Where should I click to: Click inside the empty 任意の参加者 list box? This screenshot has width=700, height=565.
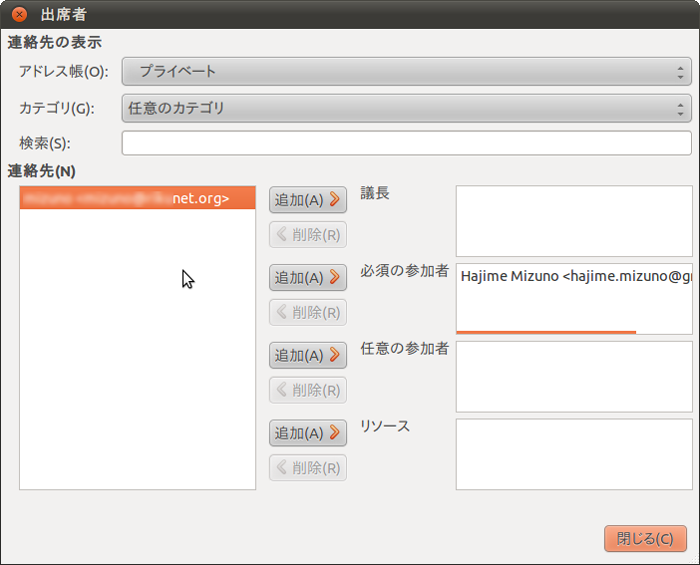(574, 377)
